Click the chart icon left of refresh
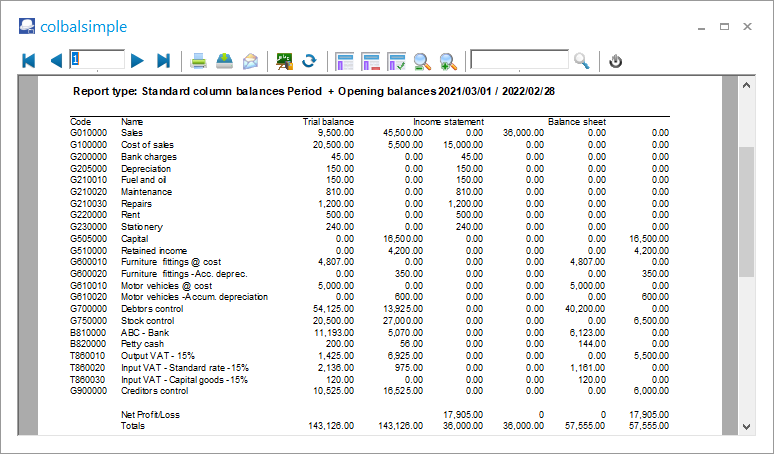The width and height of the screenshot is (774, 454). point(284,61)
